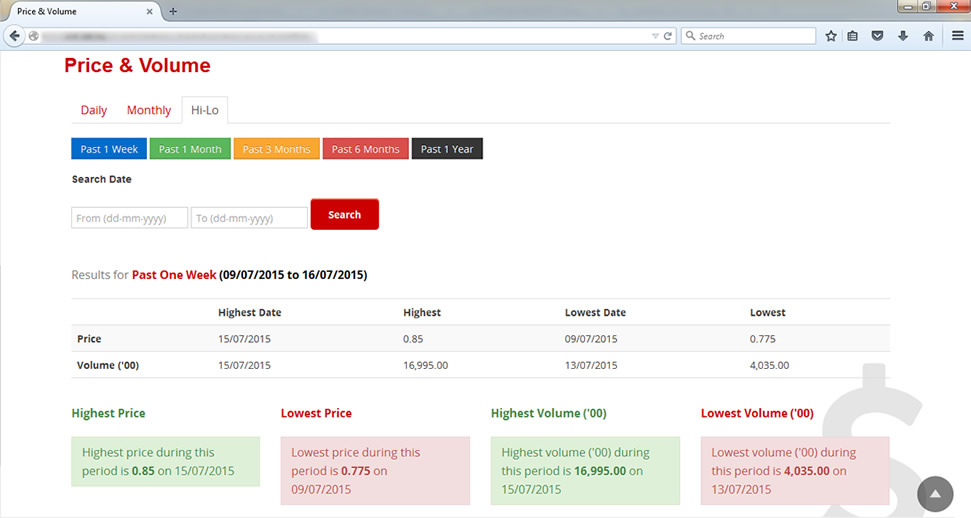Open the Firefox hamburger menu
The image size is (971, 518).
pos(957,36)
